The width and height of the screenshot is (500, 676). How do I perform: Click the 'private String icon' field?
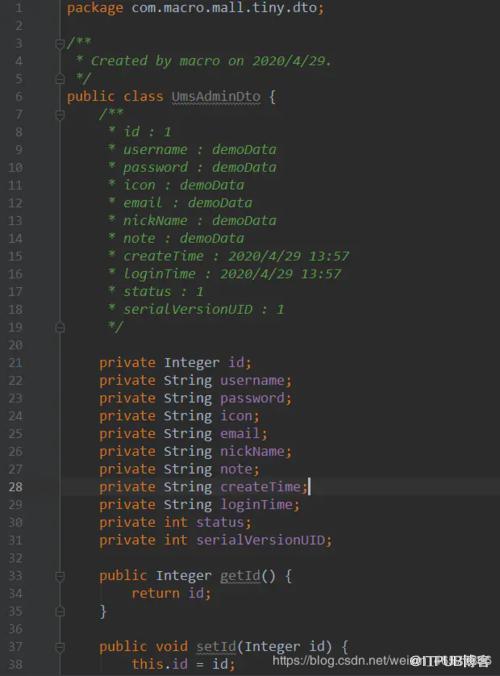pyautogui.click(x=180, y=416)
